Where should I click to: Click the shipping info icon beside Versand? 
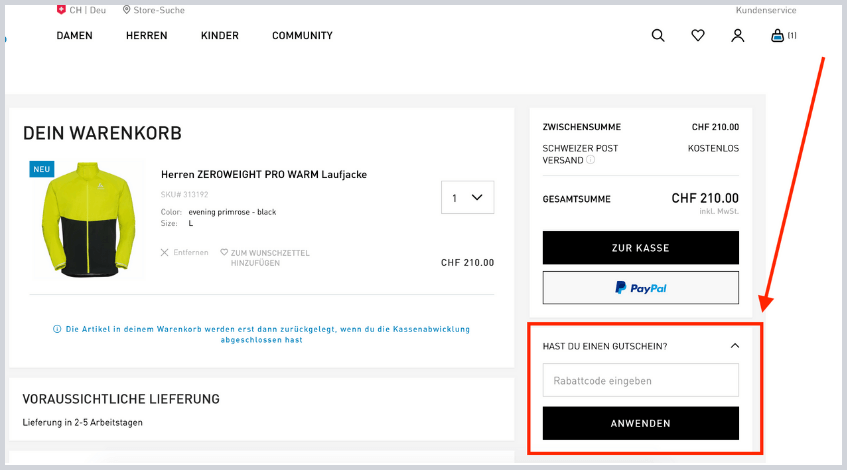point(590,160)
